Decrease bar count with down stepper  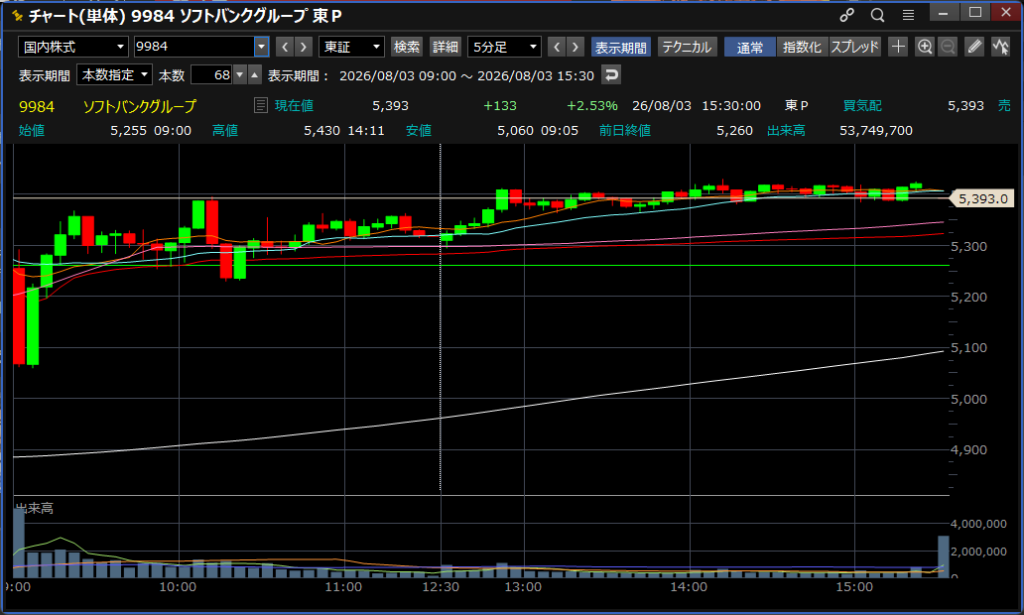240,75
